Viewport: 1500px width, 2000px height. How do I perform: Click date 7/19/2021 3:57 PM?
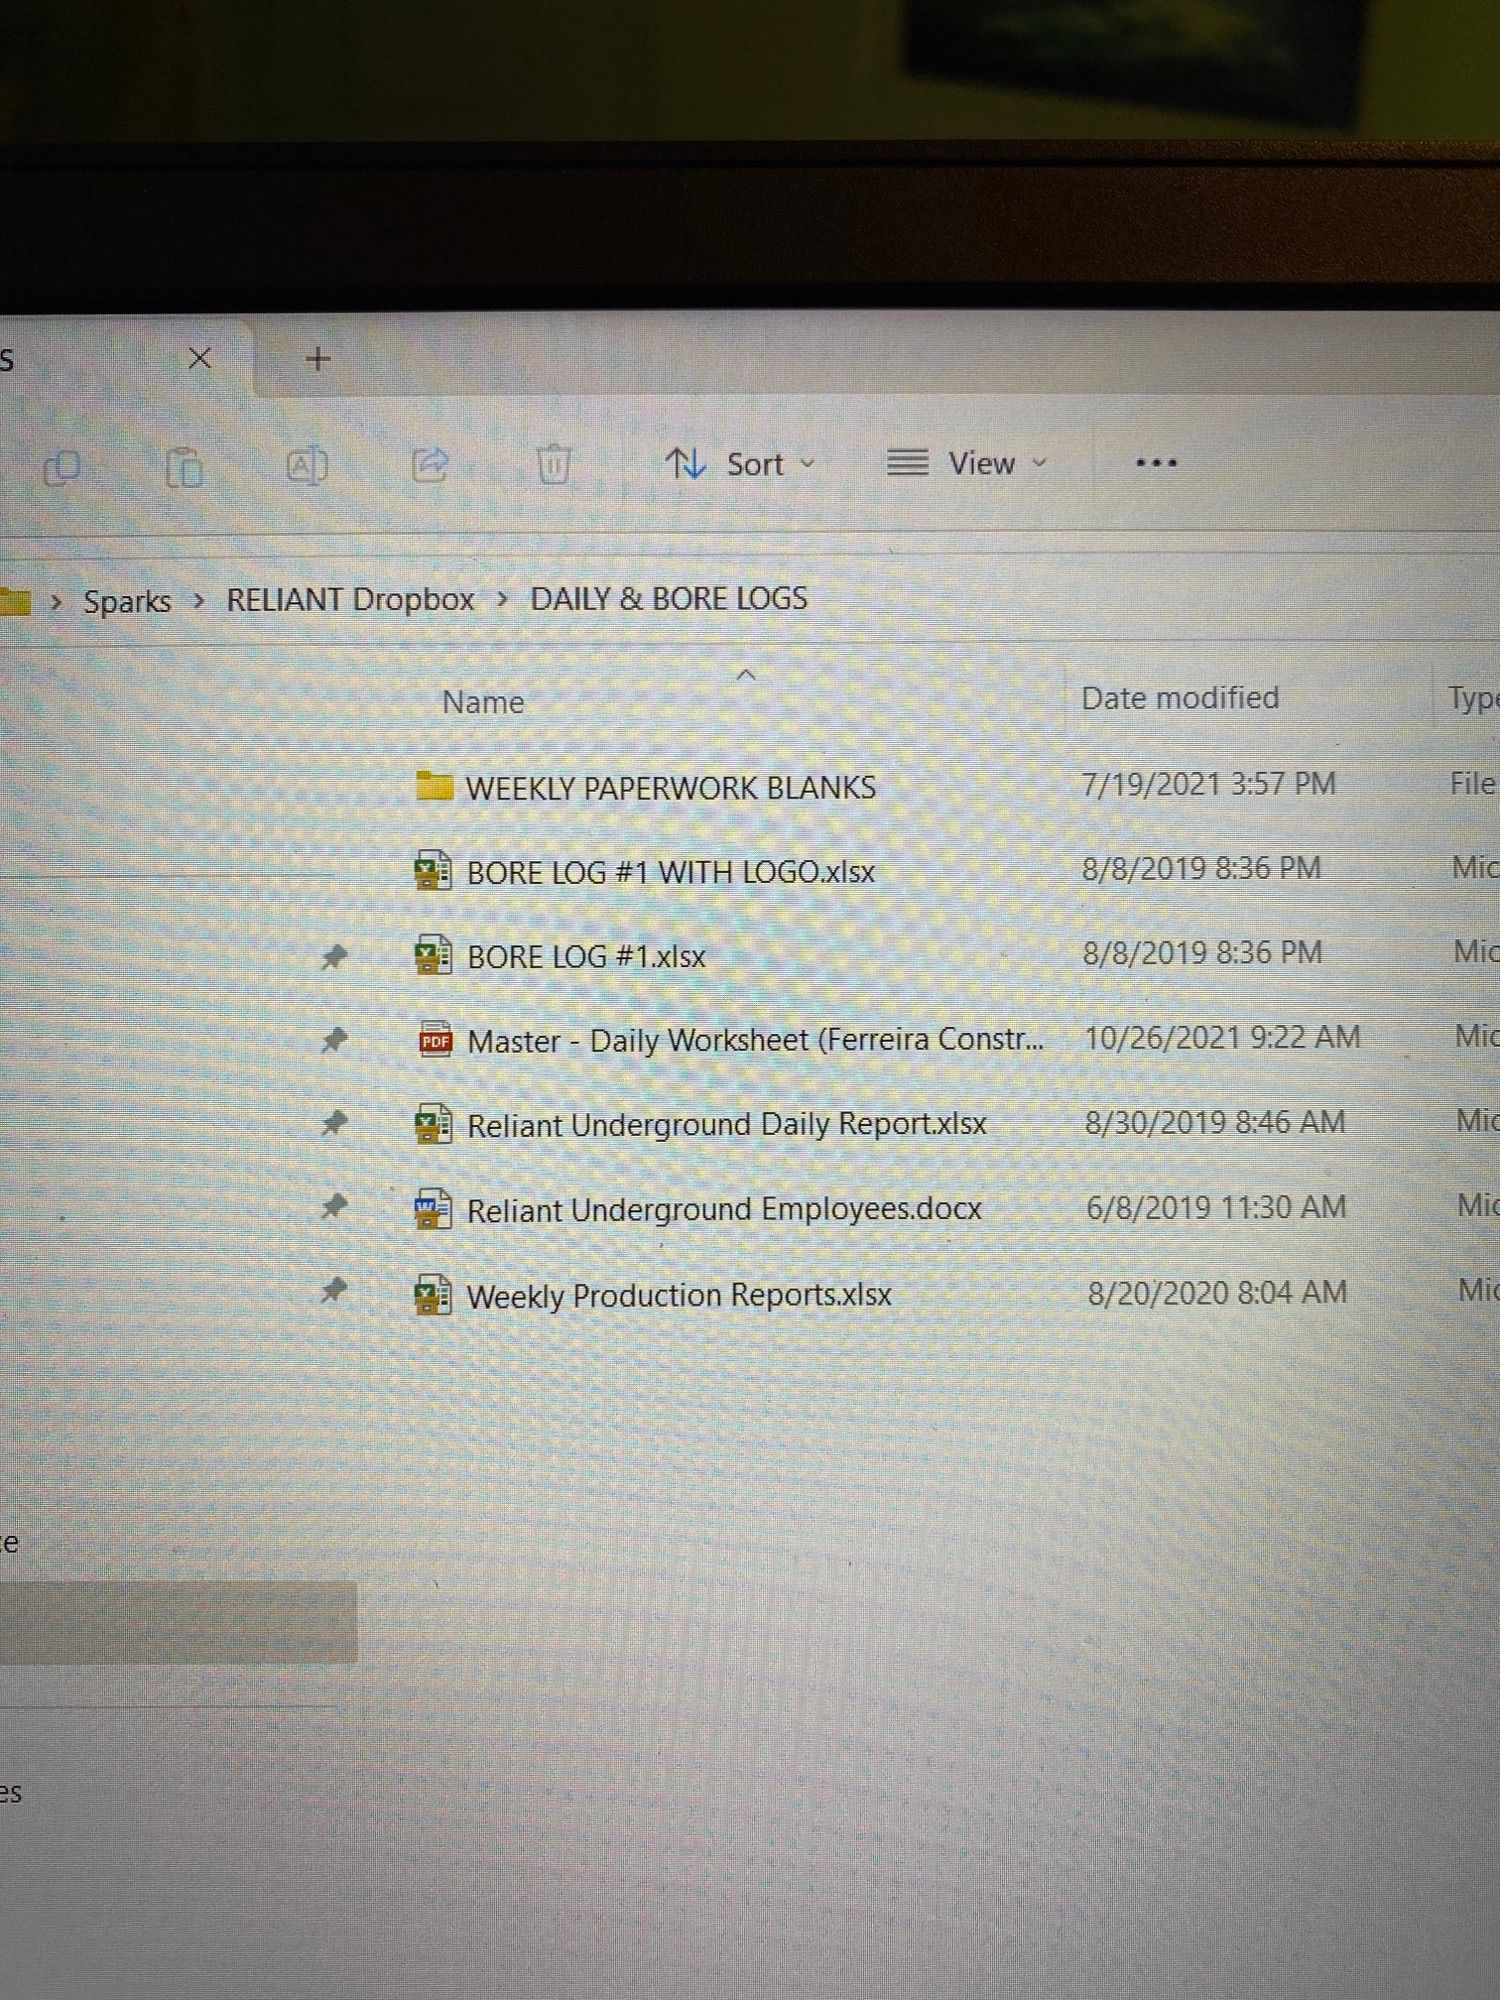(1208, 784)
